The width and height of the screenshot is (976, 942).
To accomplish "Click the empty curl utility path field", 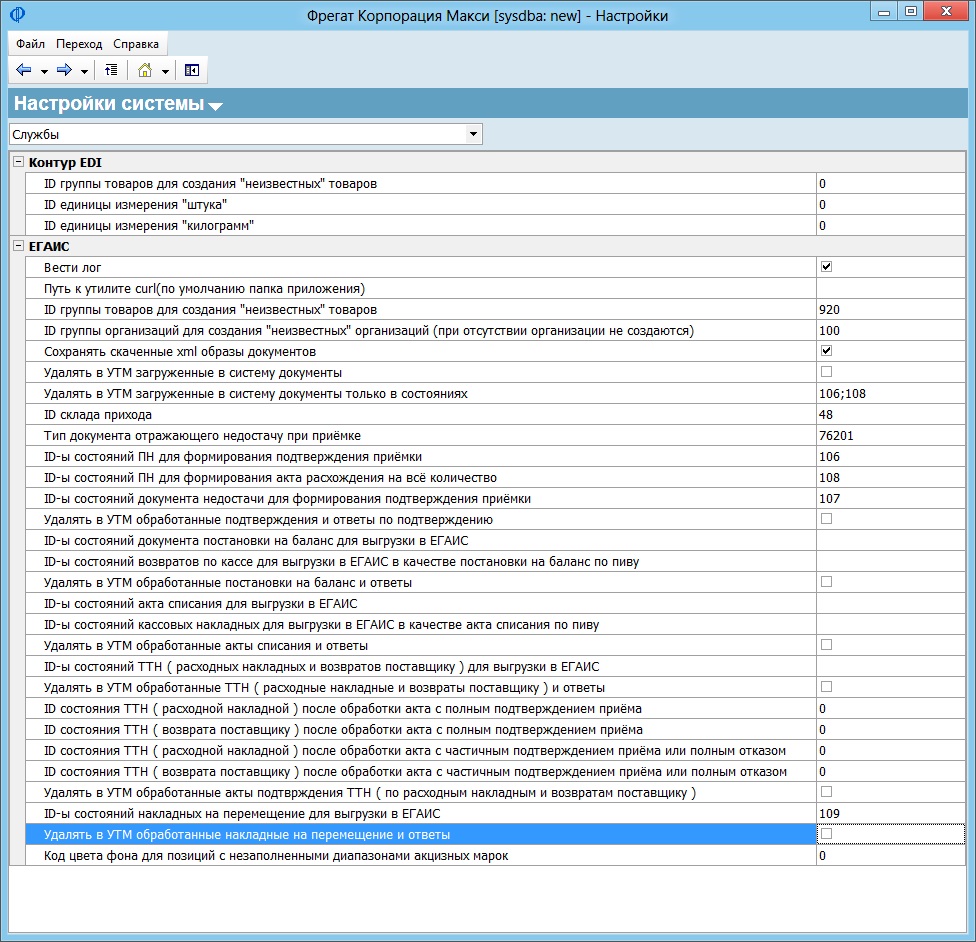I will point(891,288).
